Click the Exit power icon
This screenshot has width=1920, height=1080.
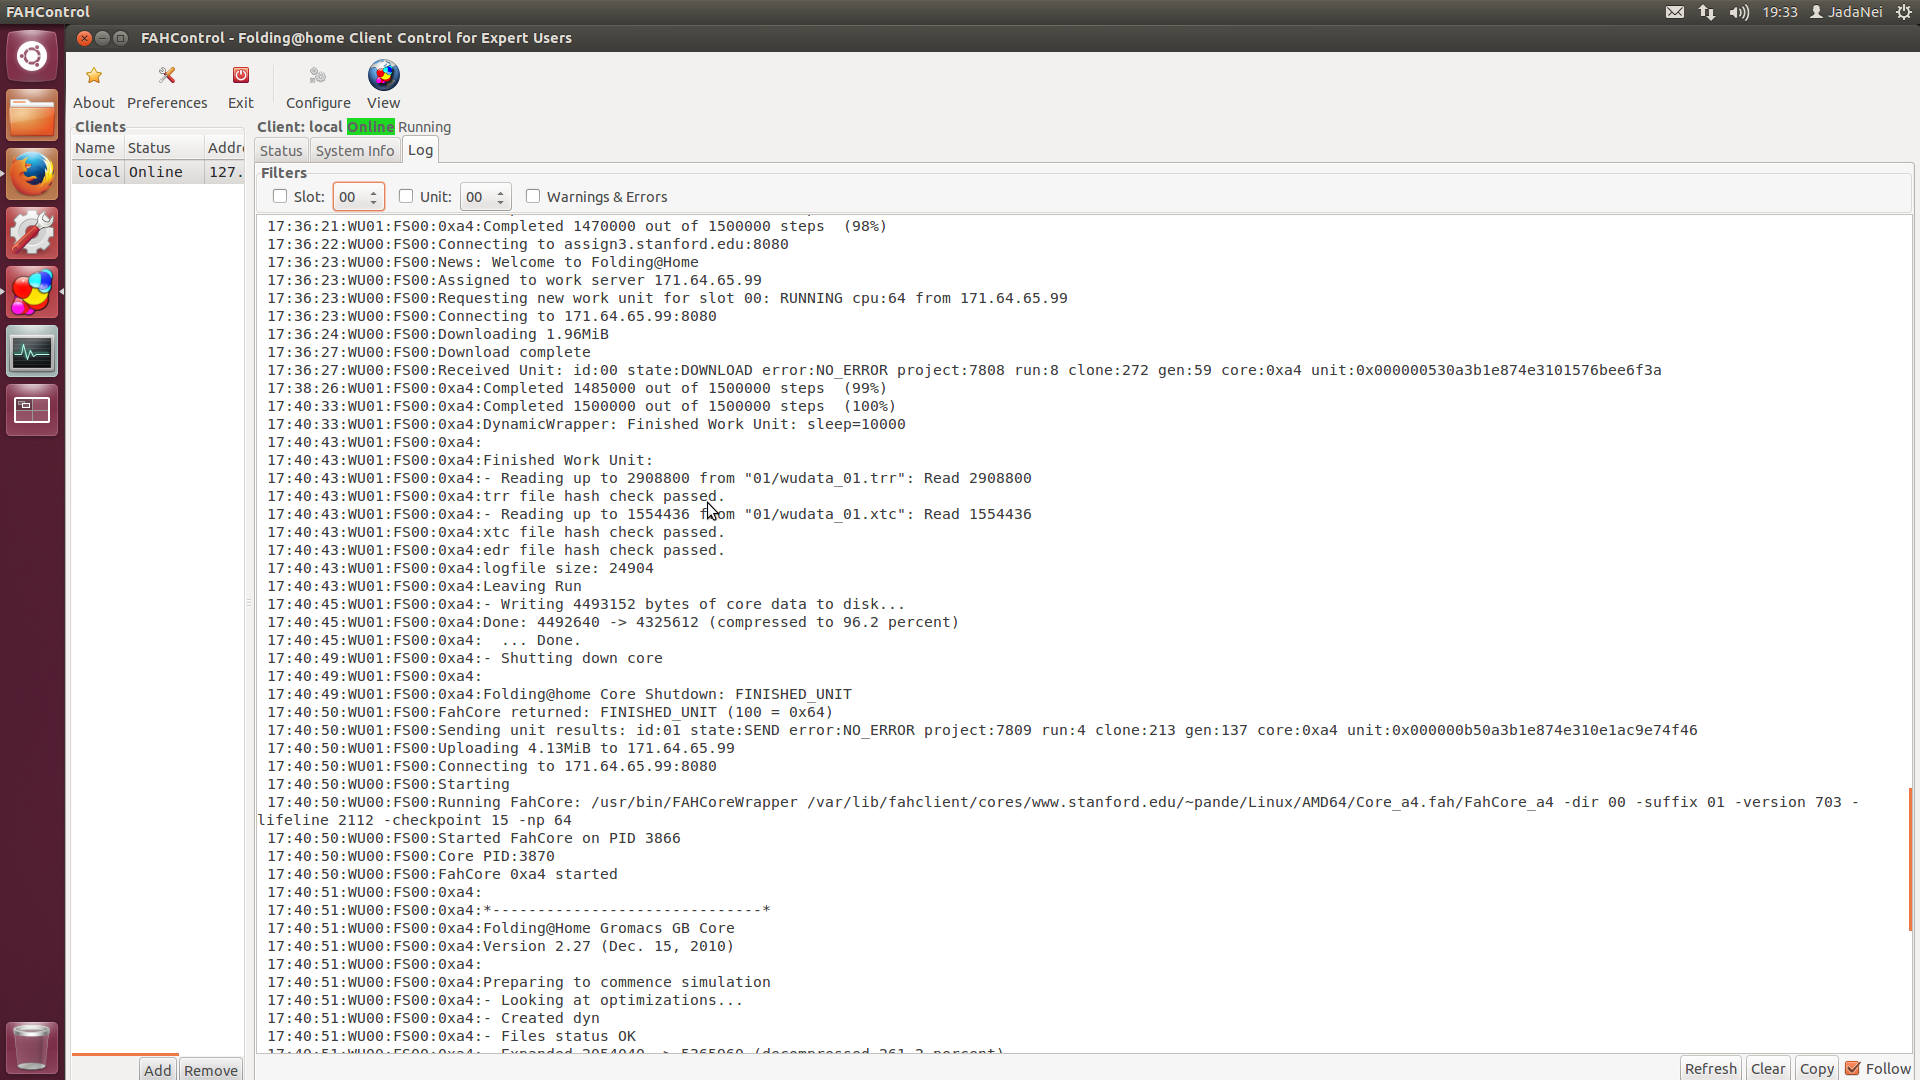[241, 76]
